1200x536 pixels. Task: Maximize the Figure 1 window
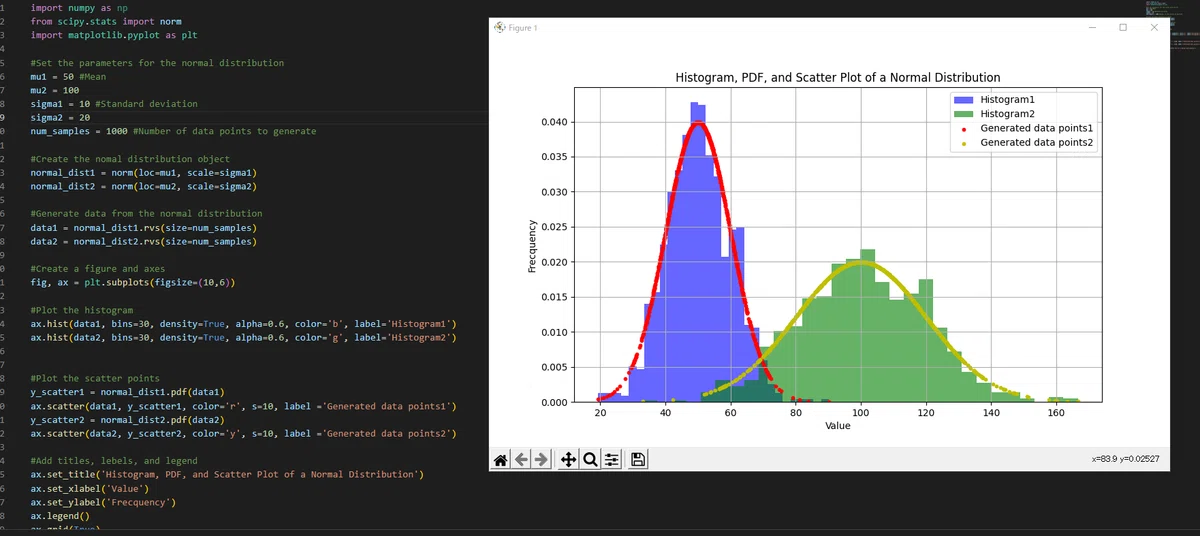(1123, 27)
